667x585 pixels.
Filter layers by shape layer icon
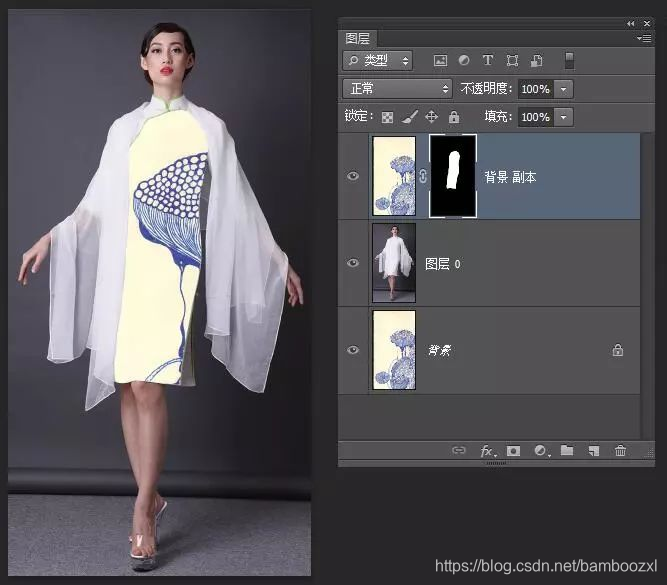tap(512, 60)
